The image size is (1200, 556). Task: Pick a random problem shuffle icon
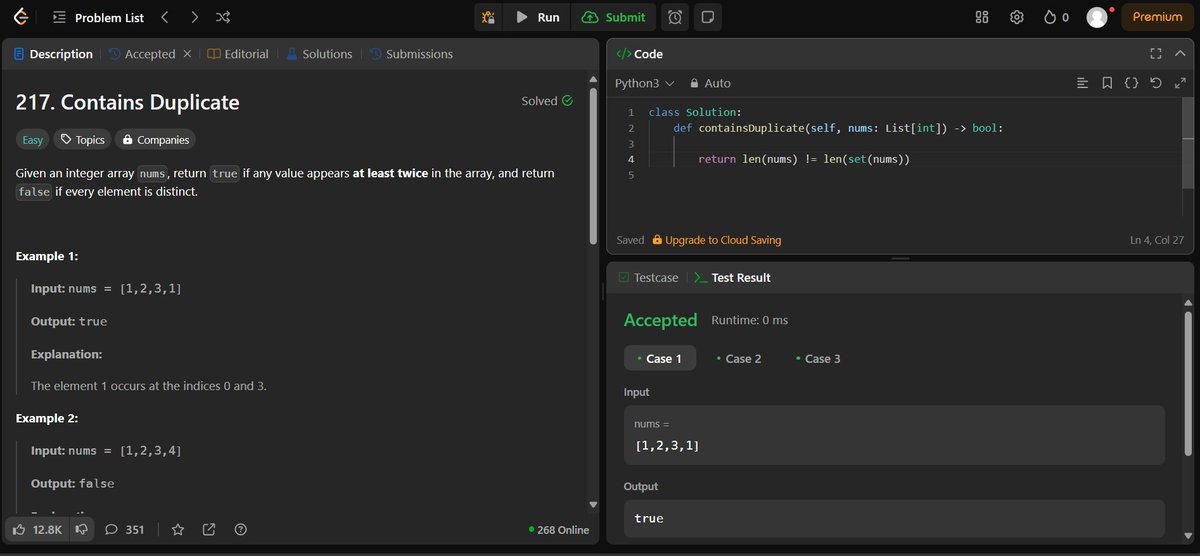pos(223,17)
